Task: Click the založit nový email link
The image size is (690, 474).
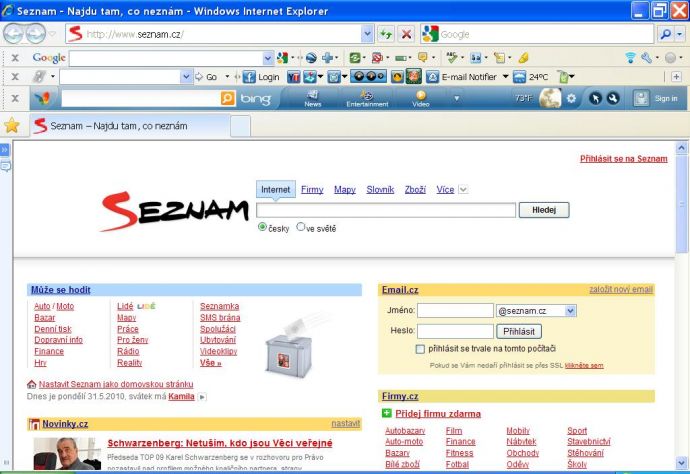Action: click(621, 289)
